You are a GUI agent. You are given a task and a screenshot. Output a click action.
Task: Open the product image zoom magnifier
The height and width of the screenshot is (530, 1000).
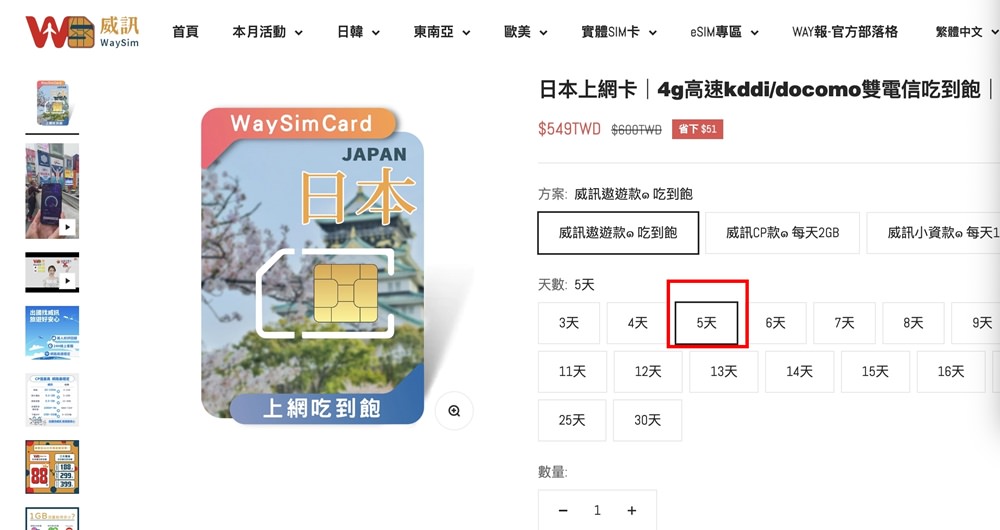pyautogui.click(x=454, y=411)
